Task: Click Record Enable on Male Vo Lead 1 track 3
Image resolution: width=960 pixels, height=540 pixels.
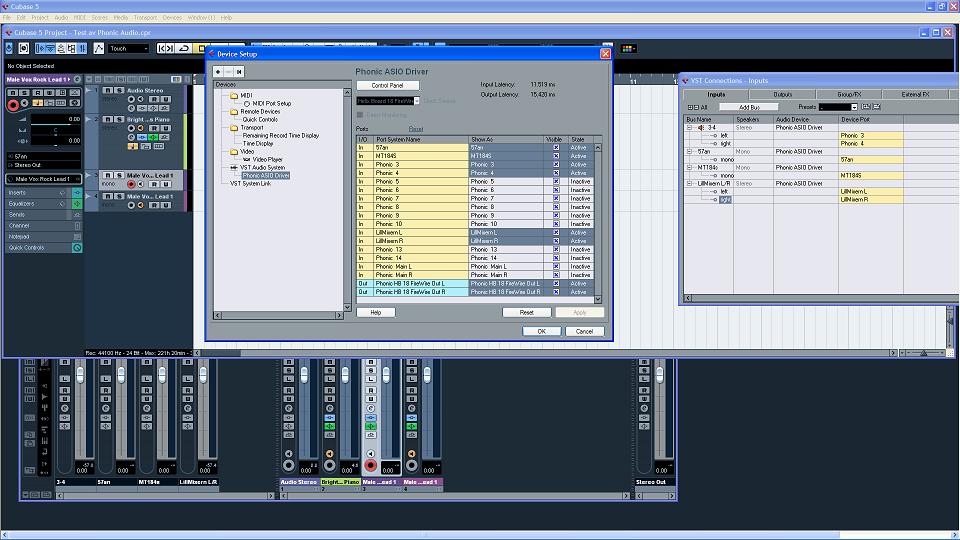Action: click(x=130, y=184)
